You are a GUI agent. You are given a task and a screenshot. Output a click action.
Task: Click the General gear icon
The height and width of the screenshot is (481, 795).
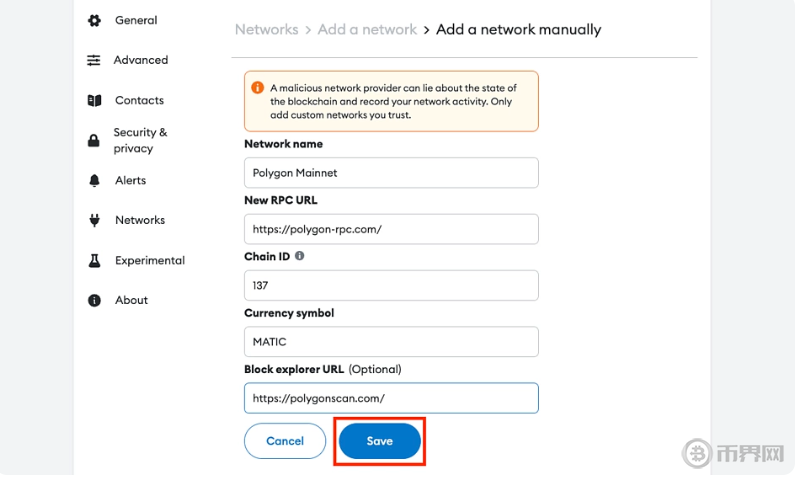[x=94, y=20]
